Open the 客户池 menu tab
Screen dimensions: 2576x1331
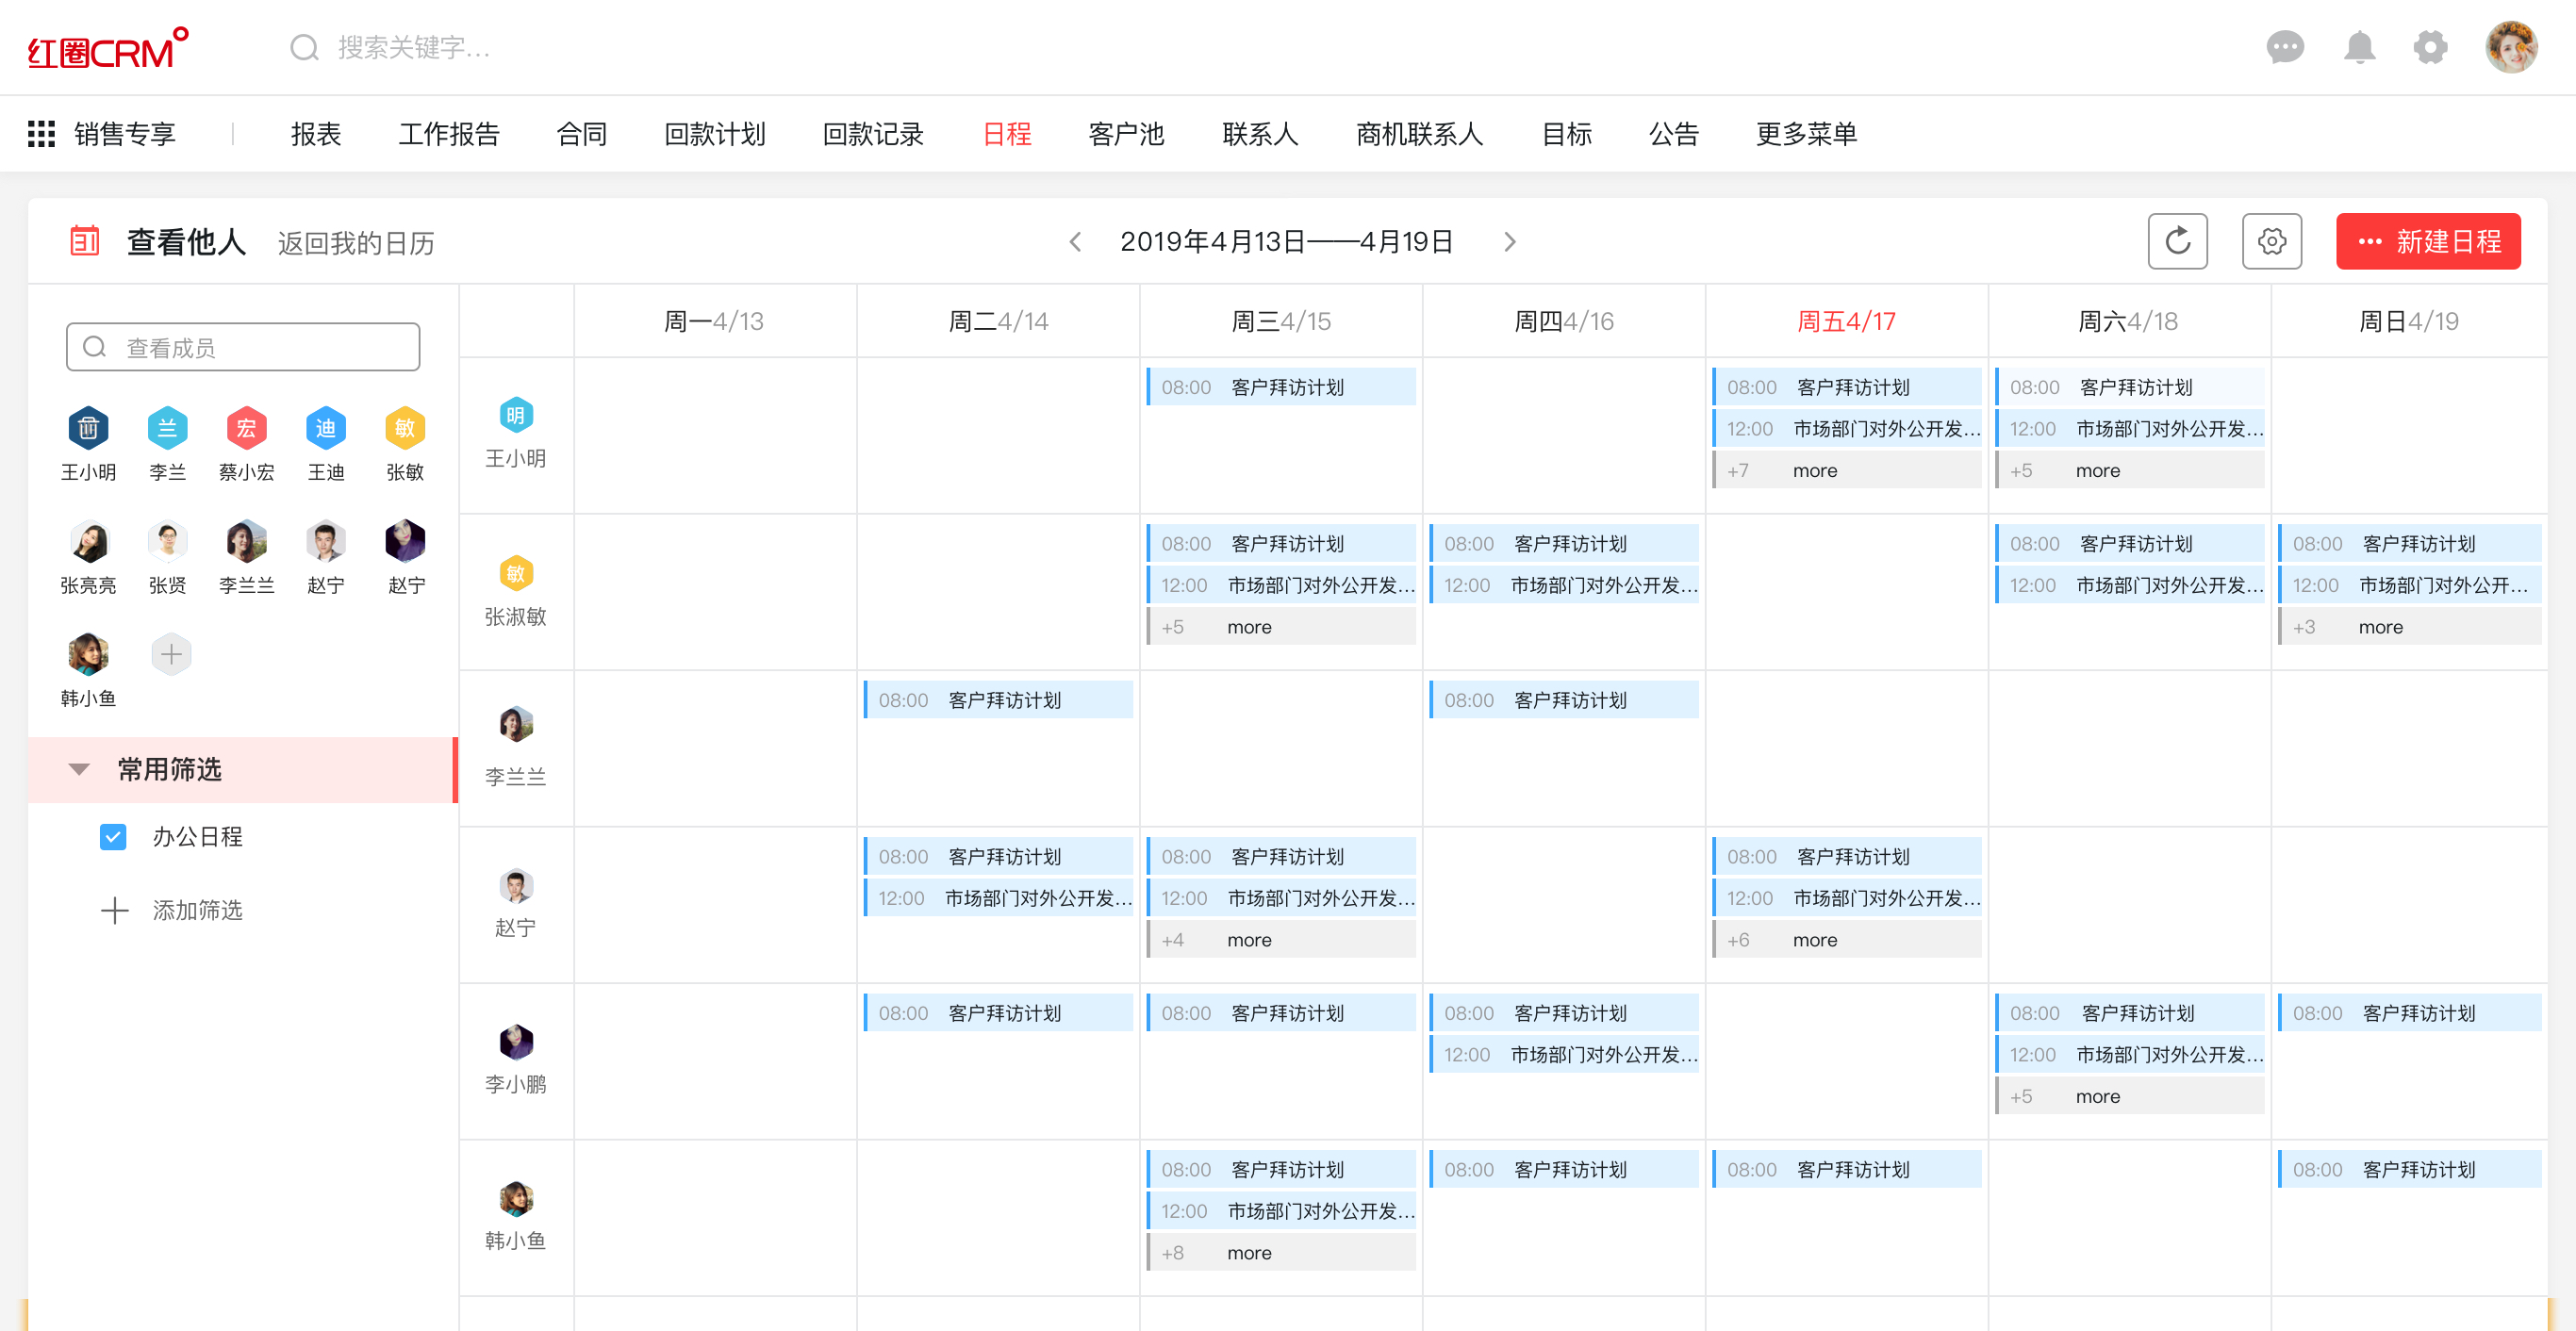pyautogui.click(x=1126, y=134)
